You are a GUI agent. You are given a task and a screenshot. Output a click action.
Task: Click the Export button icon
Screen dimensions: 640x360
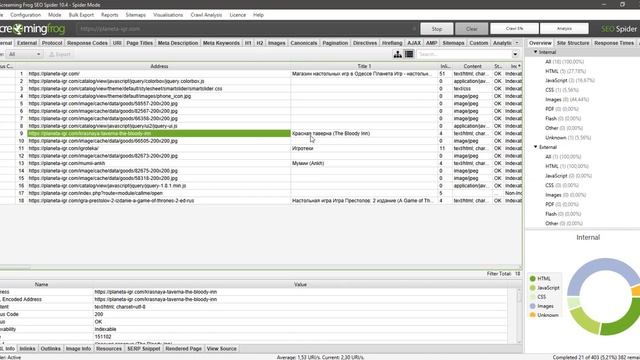click(x=52, y=54)
